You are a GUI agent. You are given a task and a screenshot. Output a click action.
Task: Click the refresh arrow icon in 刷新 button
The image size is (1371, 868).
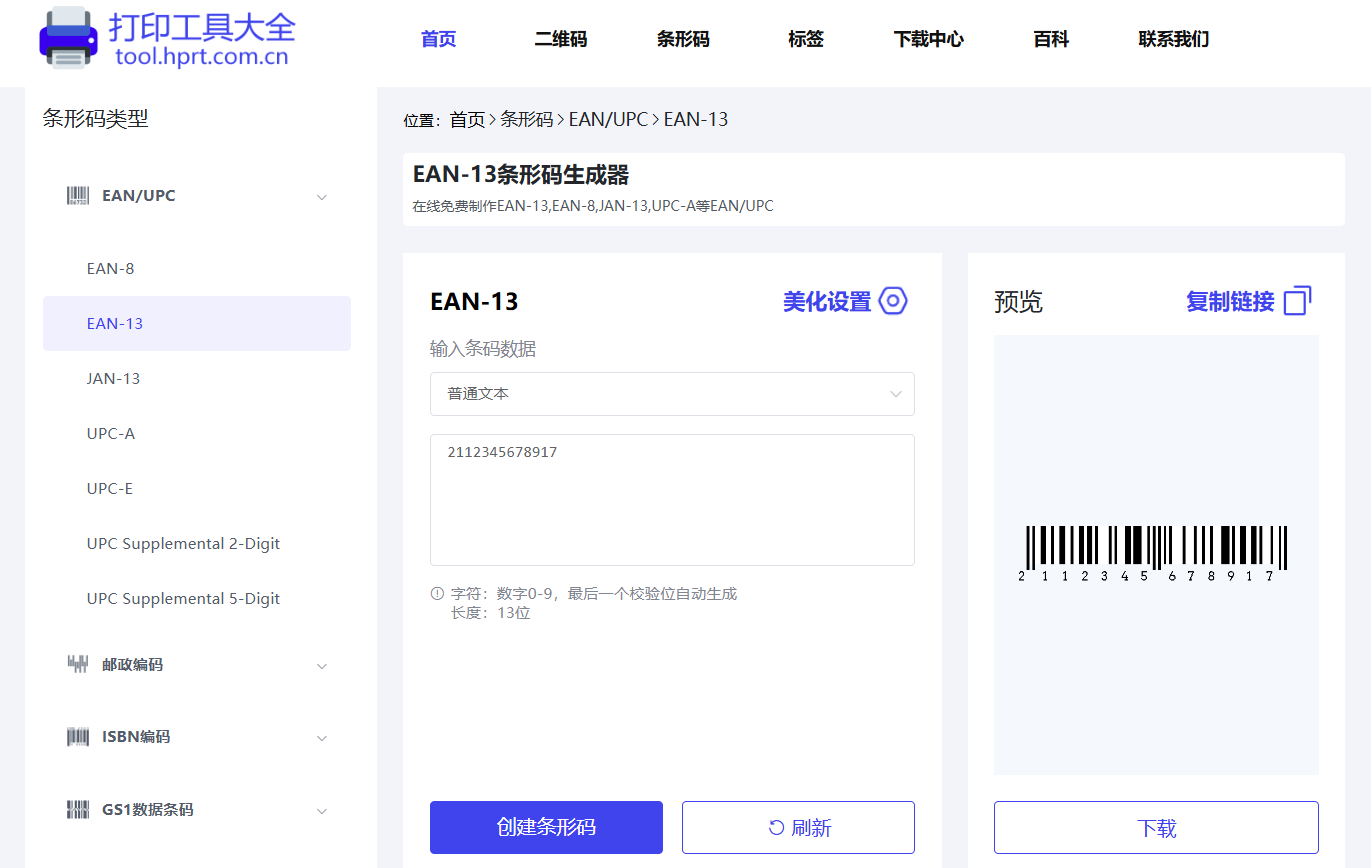tap(776, 827)
